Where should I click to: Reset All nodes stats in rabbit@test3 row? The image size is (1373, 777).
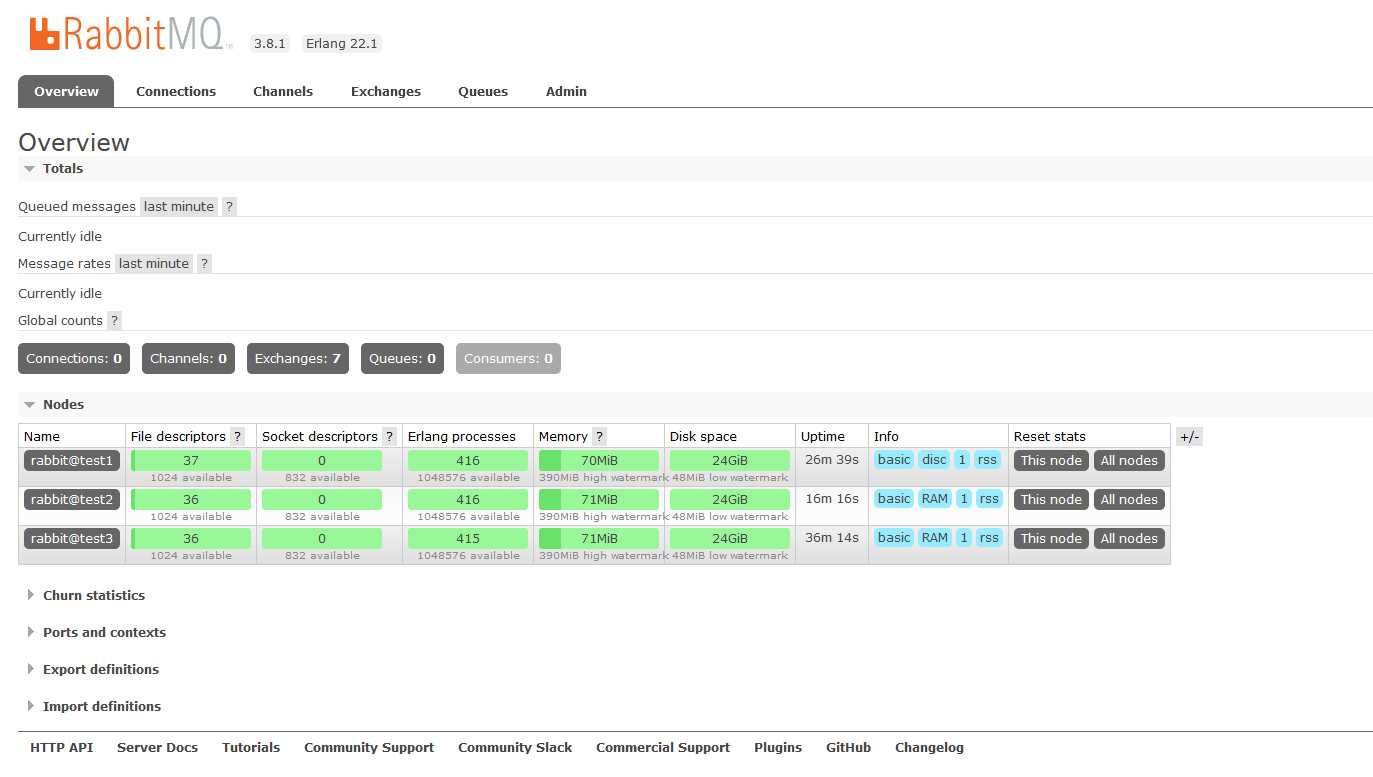1129,539
